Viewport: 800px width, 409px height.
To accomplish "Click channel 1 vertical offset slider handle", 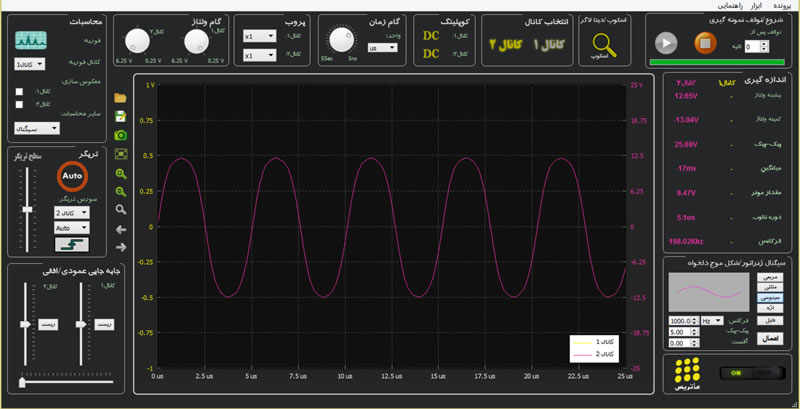I will coord(81,324).
